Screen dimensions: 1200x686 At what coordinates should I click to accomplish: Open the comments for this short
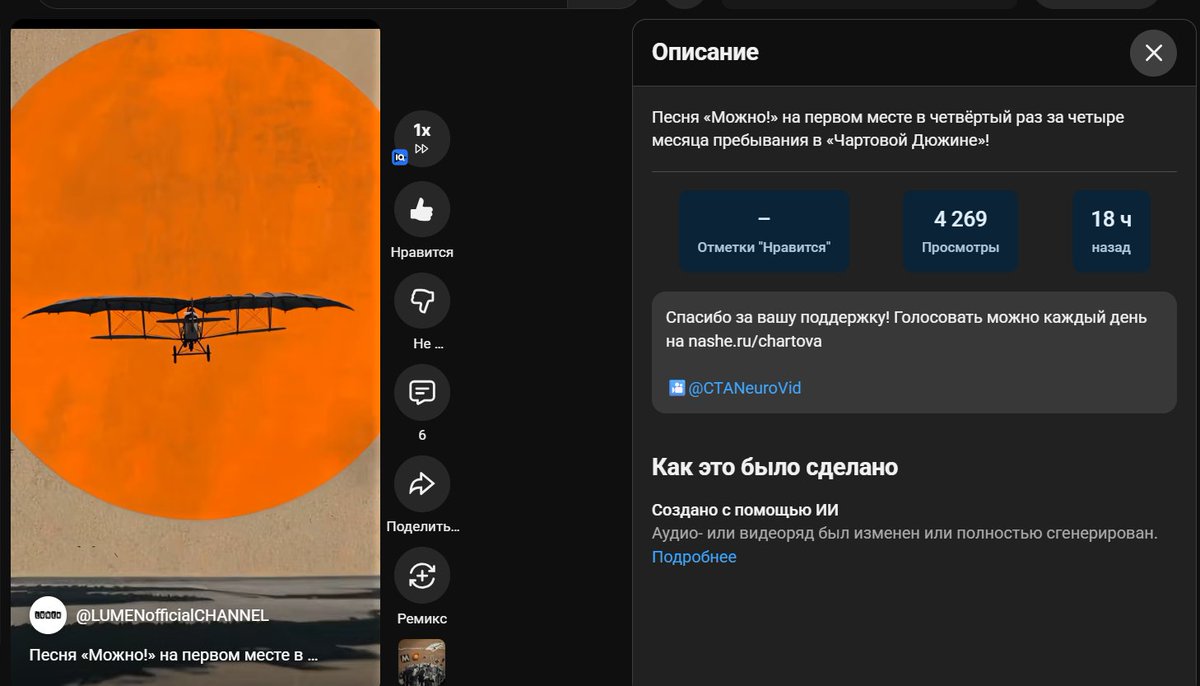click(422, 393)
